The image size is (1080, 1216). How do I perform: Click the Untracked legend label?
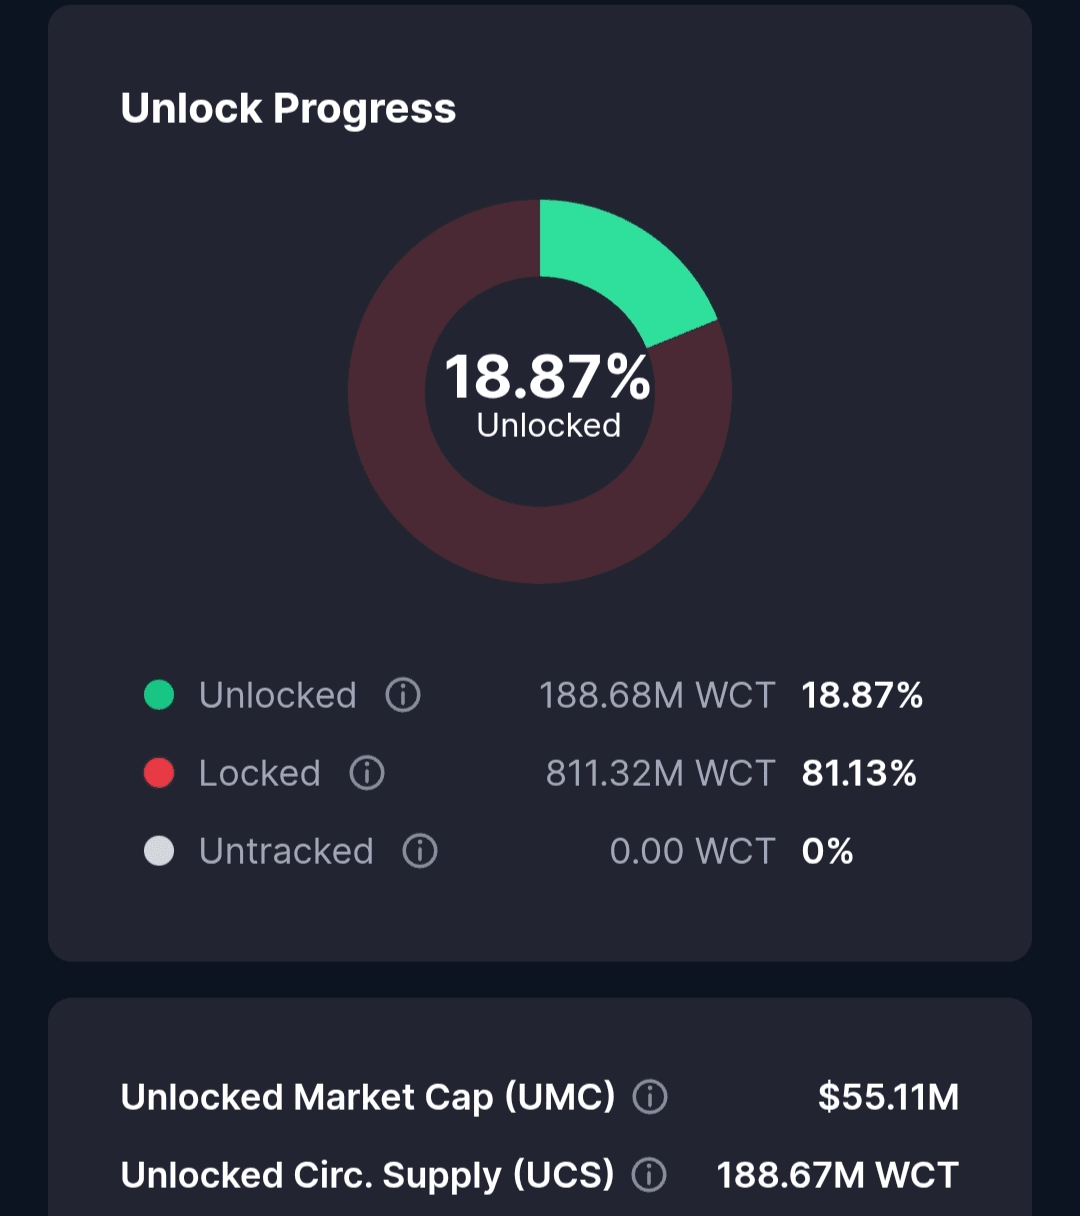tap(286, 851)
